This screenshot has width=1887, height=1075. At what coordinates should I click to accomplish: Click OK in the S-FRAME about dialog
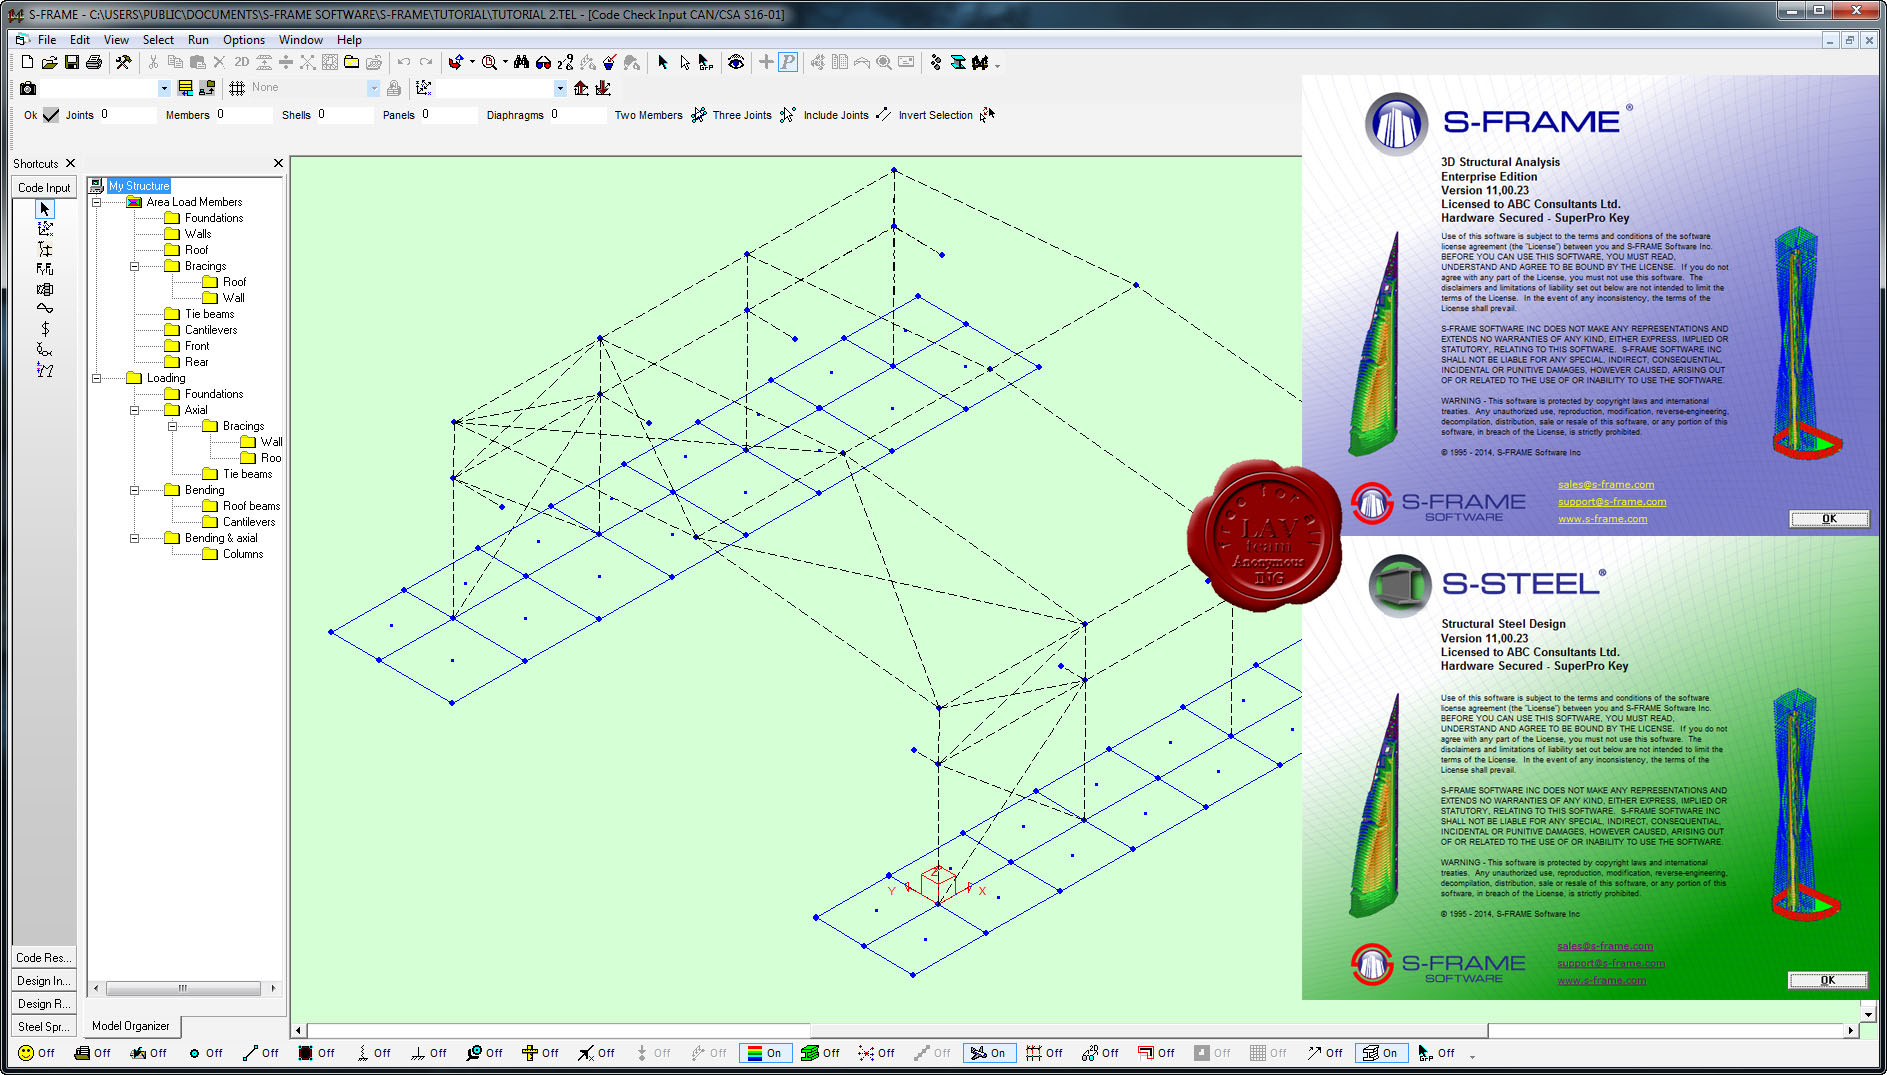[1829, 518]
